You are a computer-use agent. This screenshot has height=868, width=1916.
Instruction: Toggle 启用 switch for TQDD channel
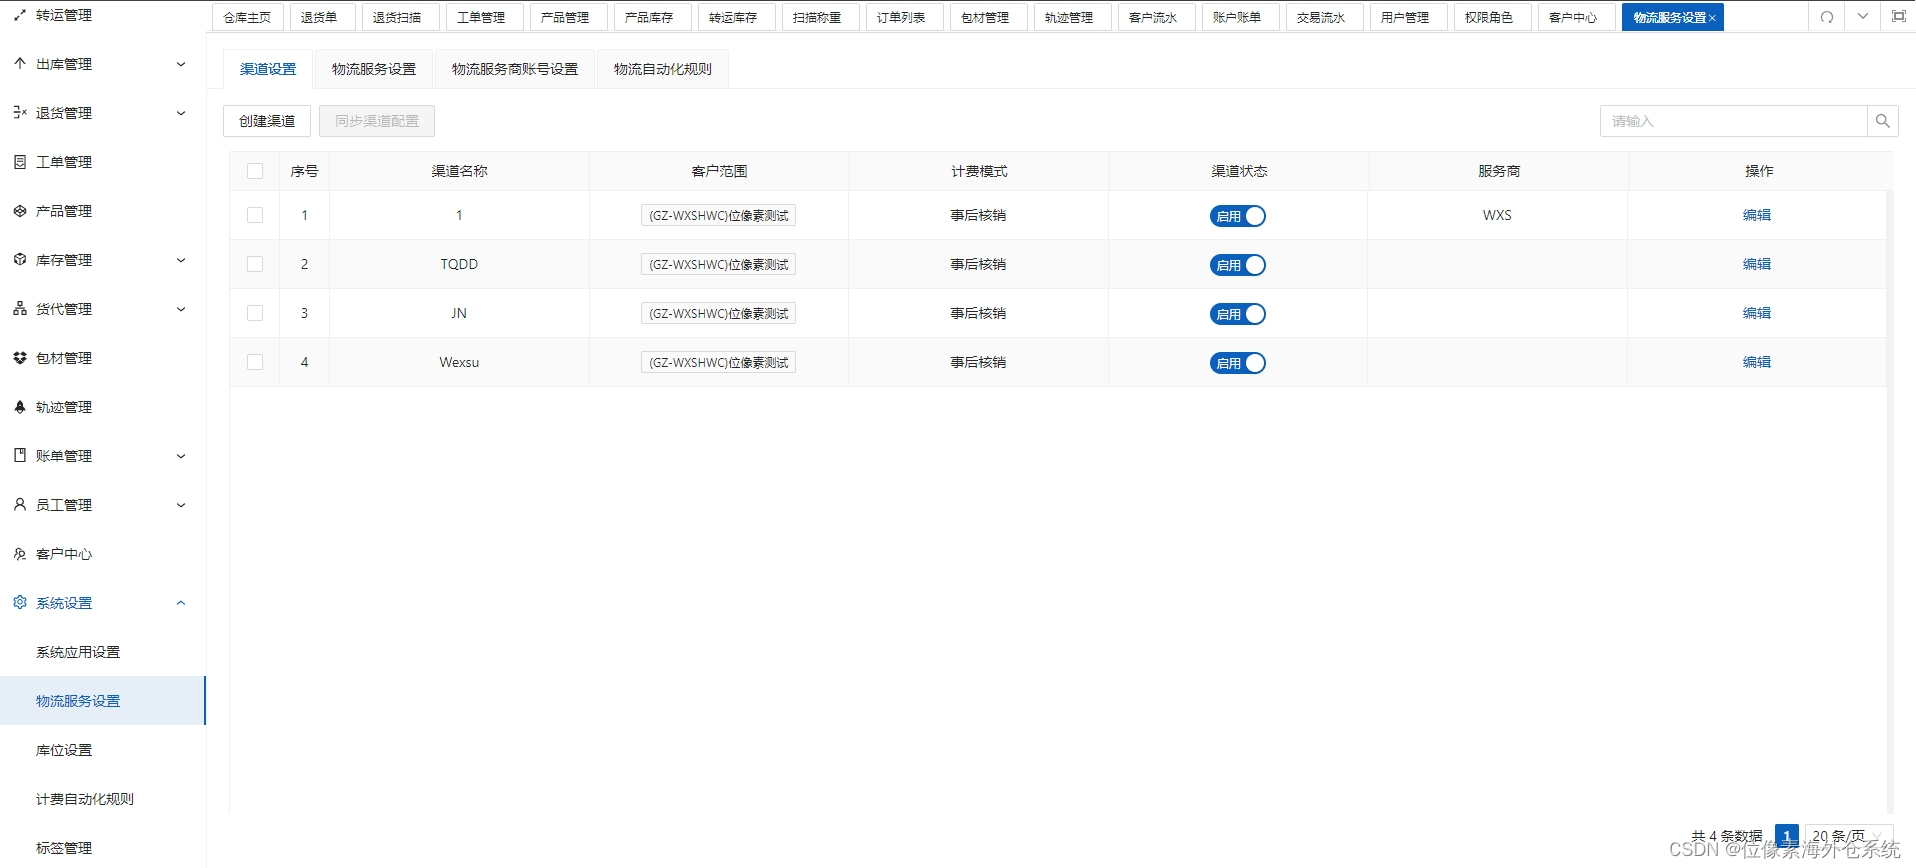(x=1238, y=265)
